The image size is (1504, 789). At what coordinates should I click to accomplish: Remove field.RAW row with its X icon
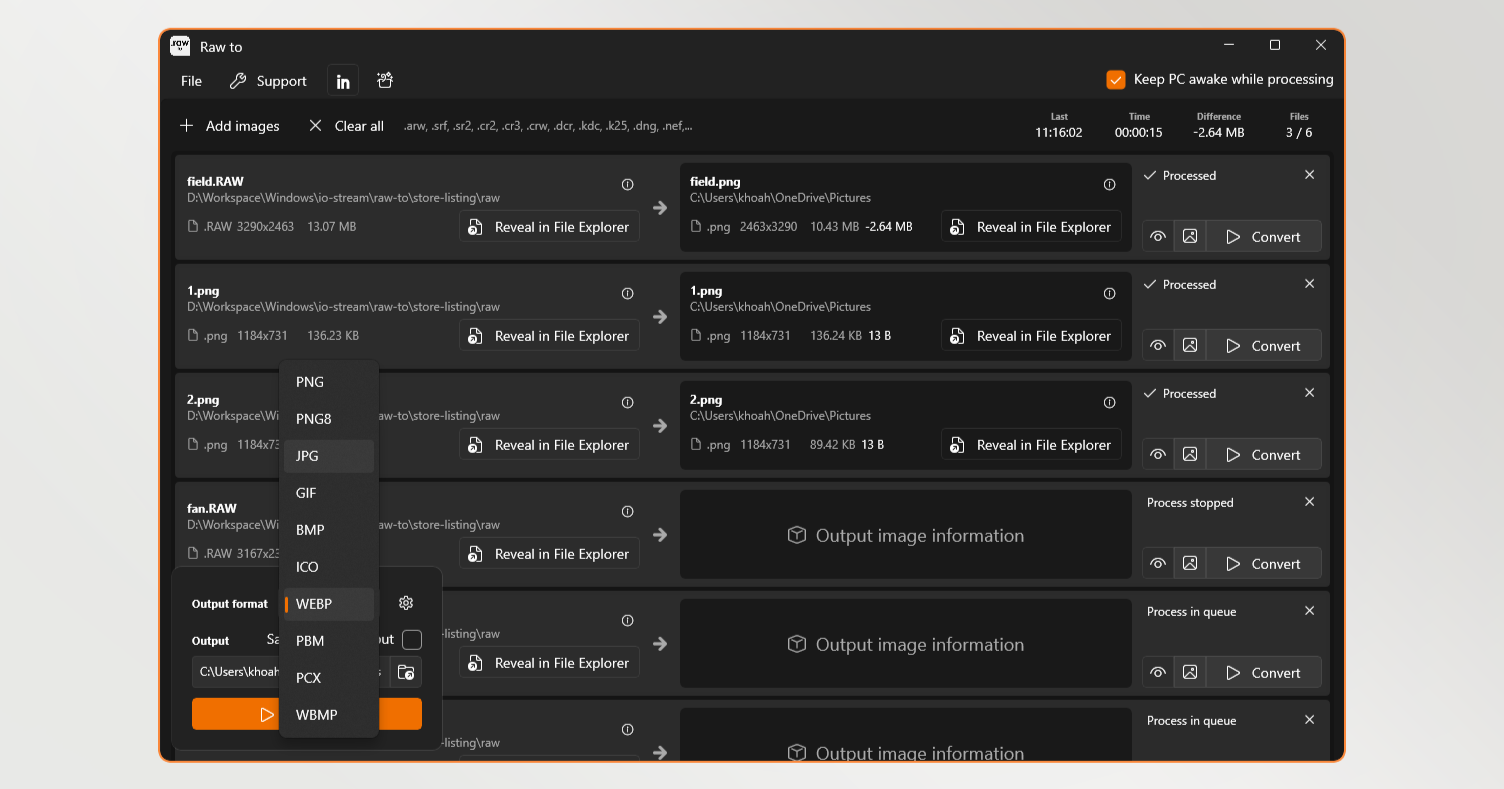click(1309, 175)
